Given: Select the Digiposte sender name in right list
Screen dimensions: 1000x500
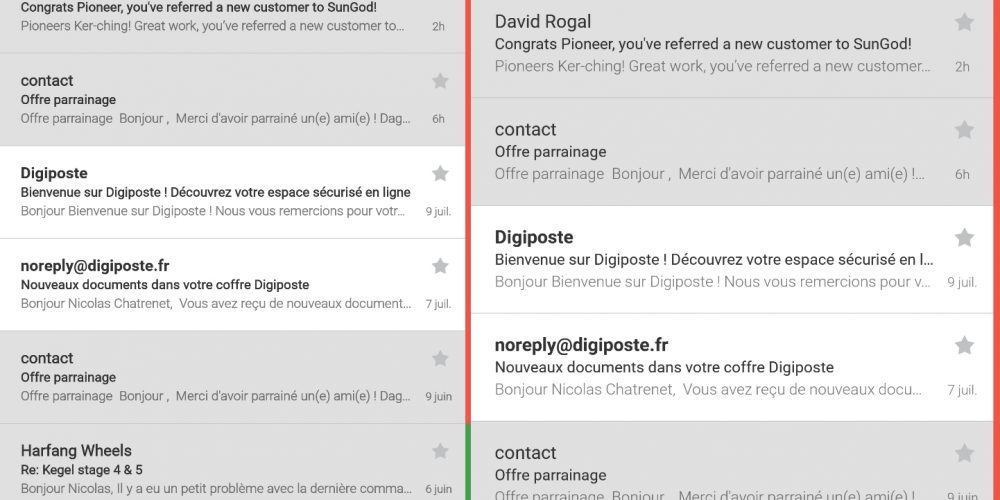Looking at the screenshot, I should pos(534,237).
